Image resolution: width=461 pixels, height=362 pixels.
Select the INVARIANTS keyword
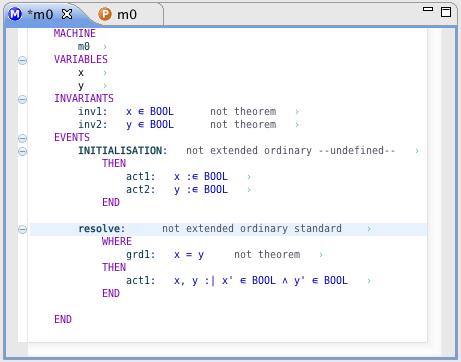(84, 98)
